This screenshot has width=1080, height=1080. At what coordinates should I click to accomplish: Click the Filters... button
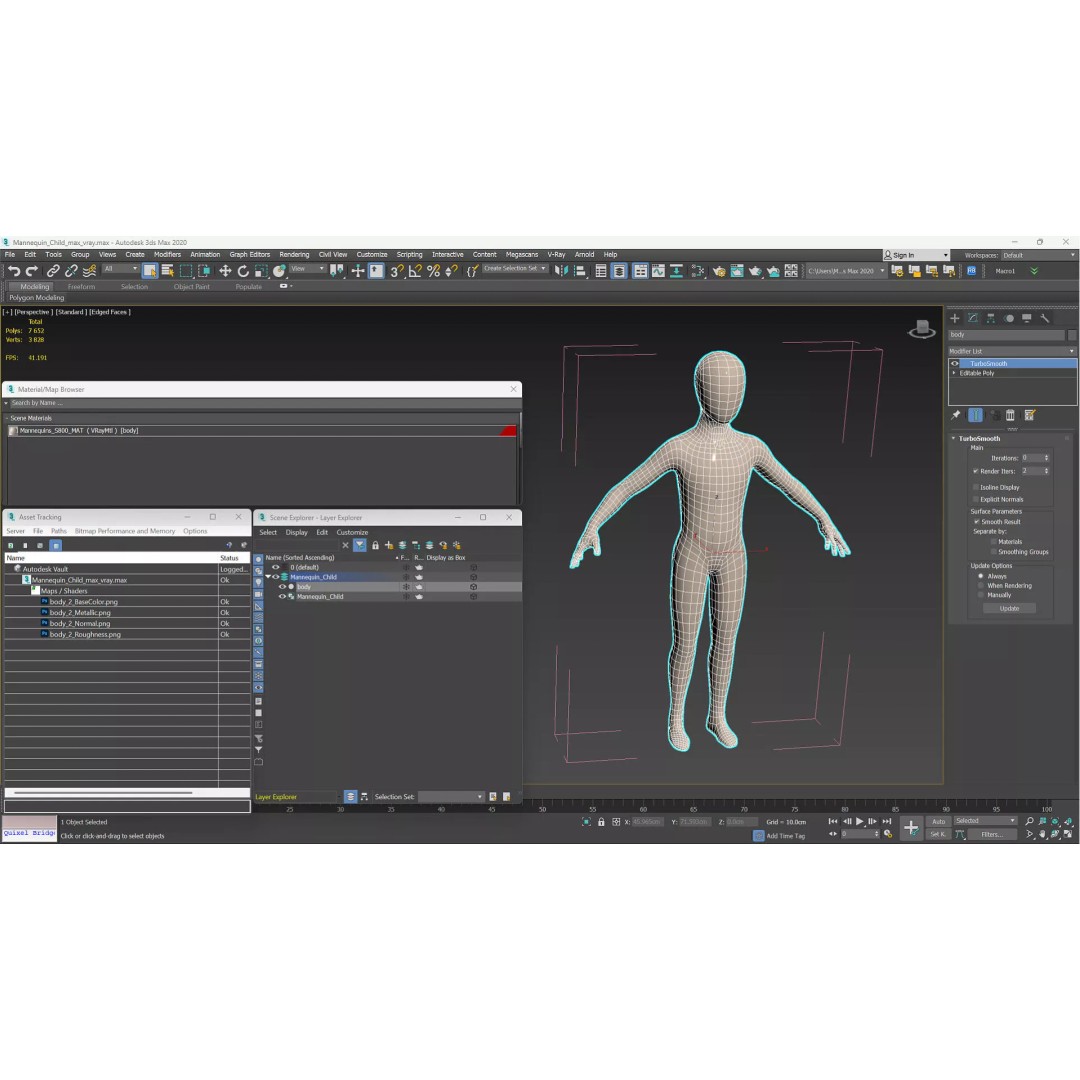(992, 834)
